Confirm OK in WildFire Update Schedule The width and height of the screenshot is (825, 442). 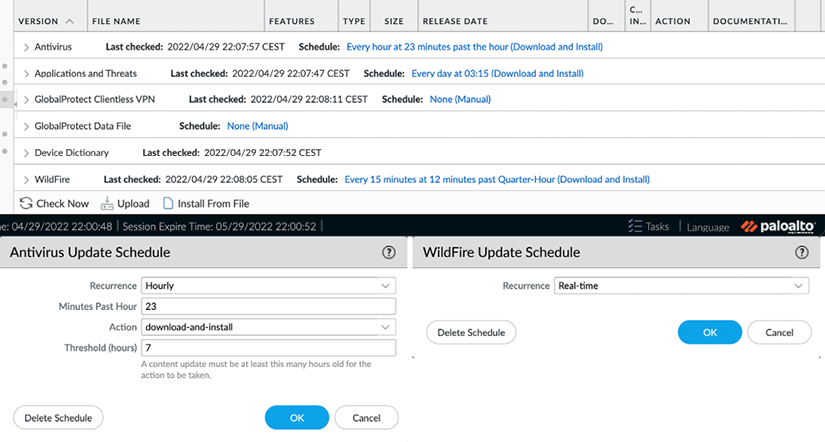point(710,333)
